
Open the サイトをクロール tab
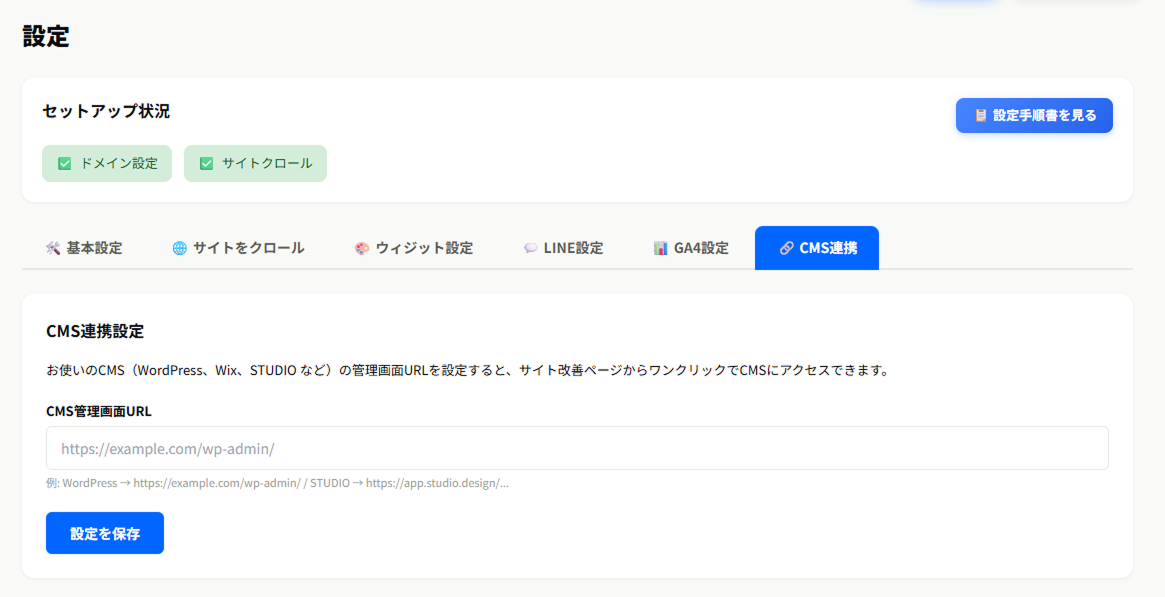point(238,248)
